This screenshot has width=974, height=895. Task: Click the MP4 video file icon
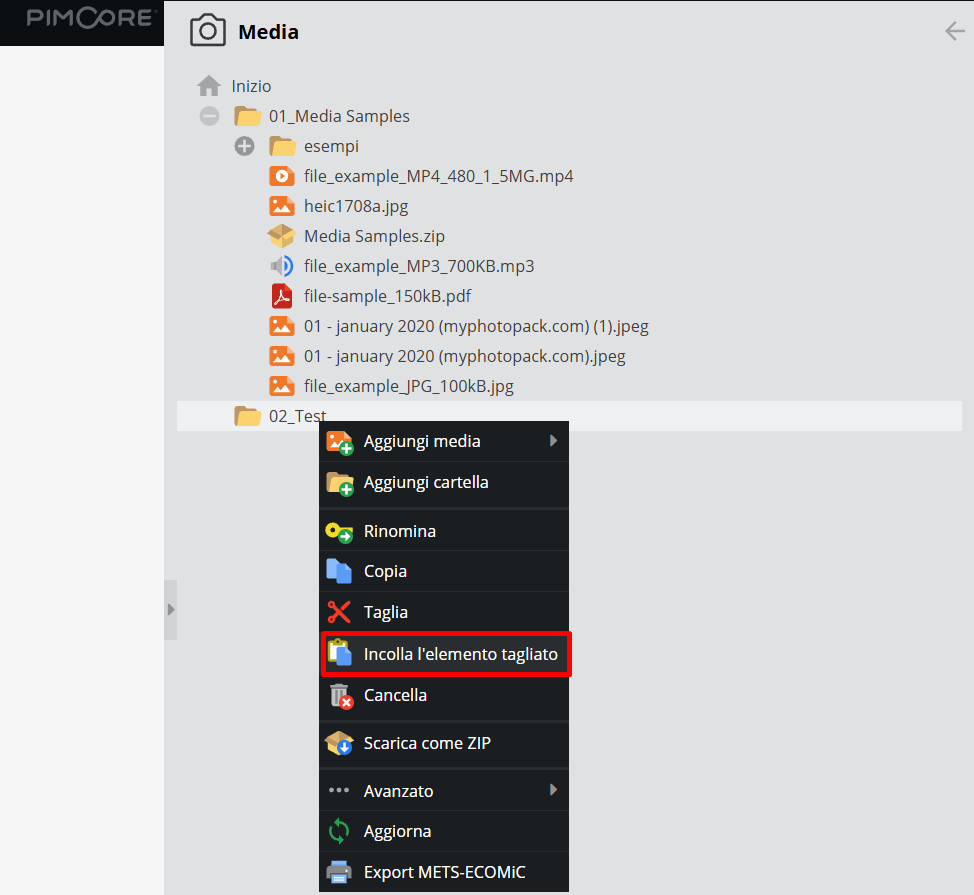click(282, 176)
